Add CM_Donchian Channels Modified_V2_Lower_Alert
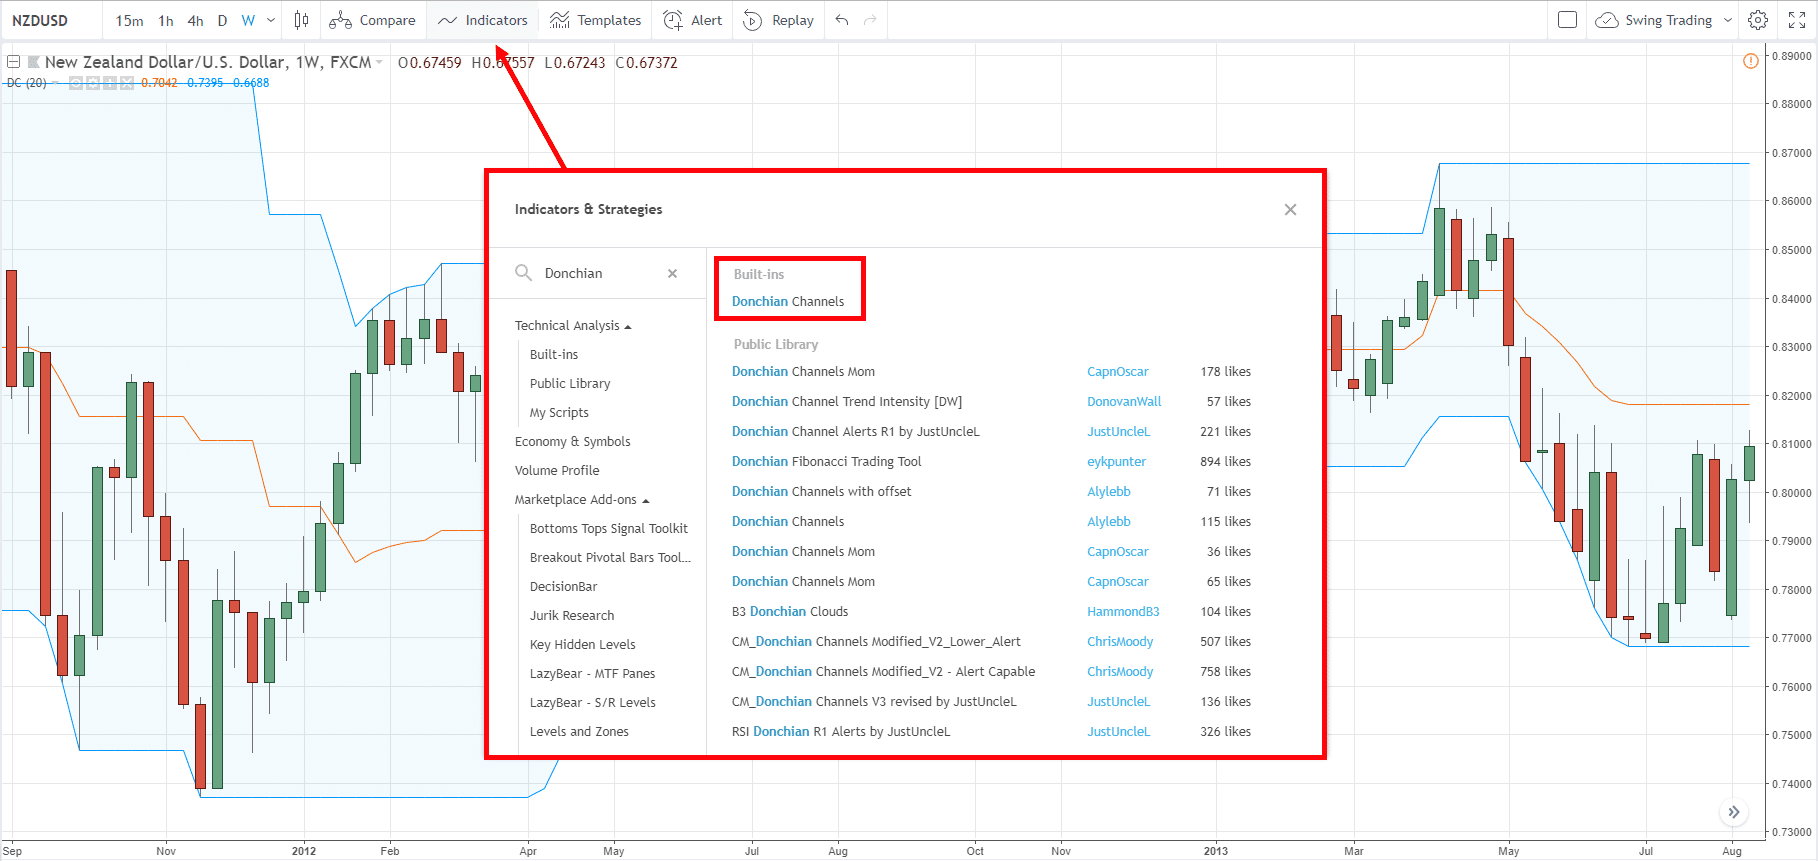1818x861 pixels. (876, 641)
